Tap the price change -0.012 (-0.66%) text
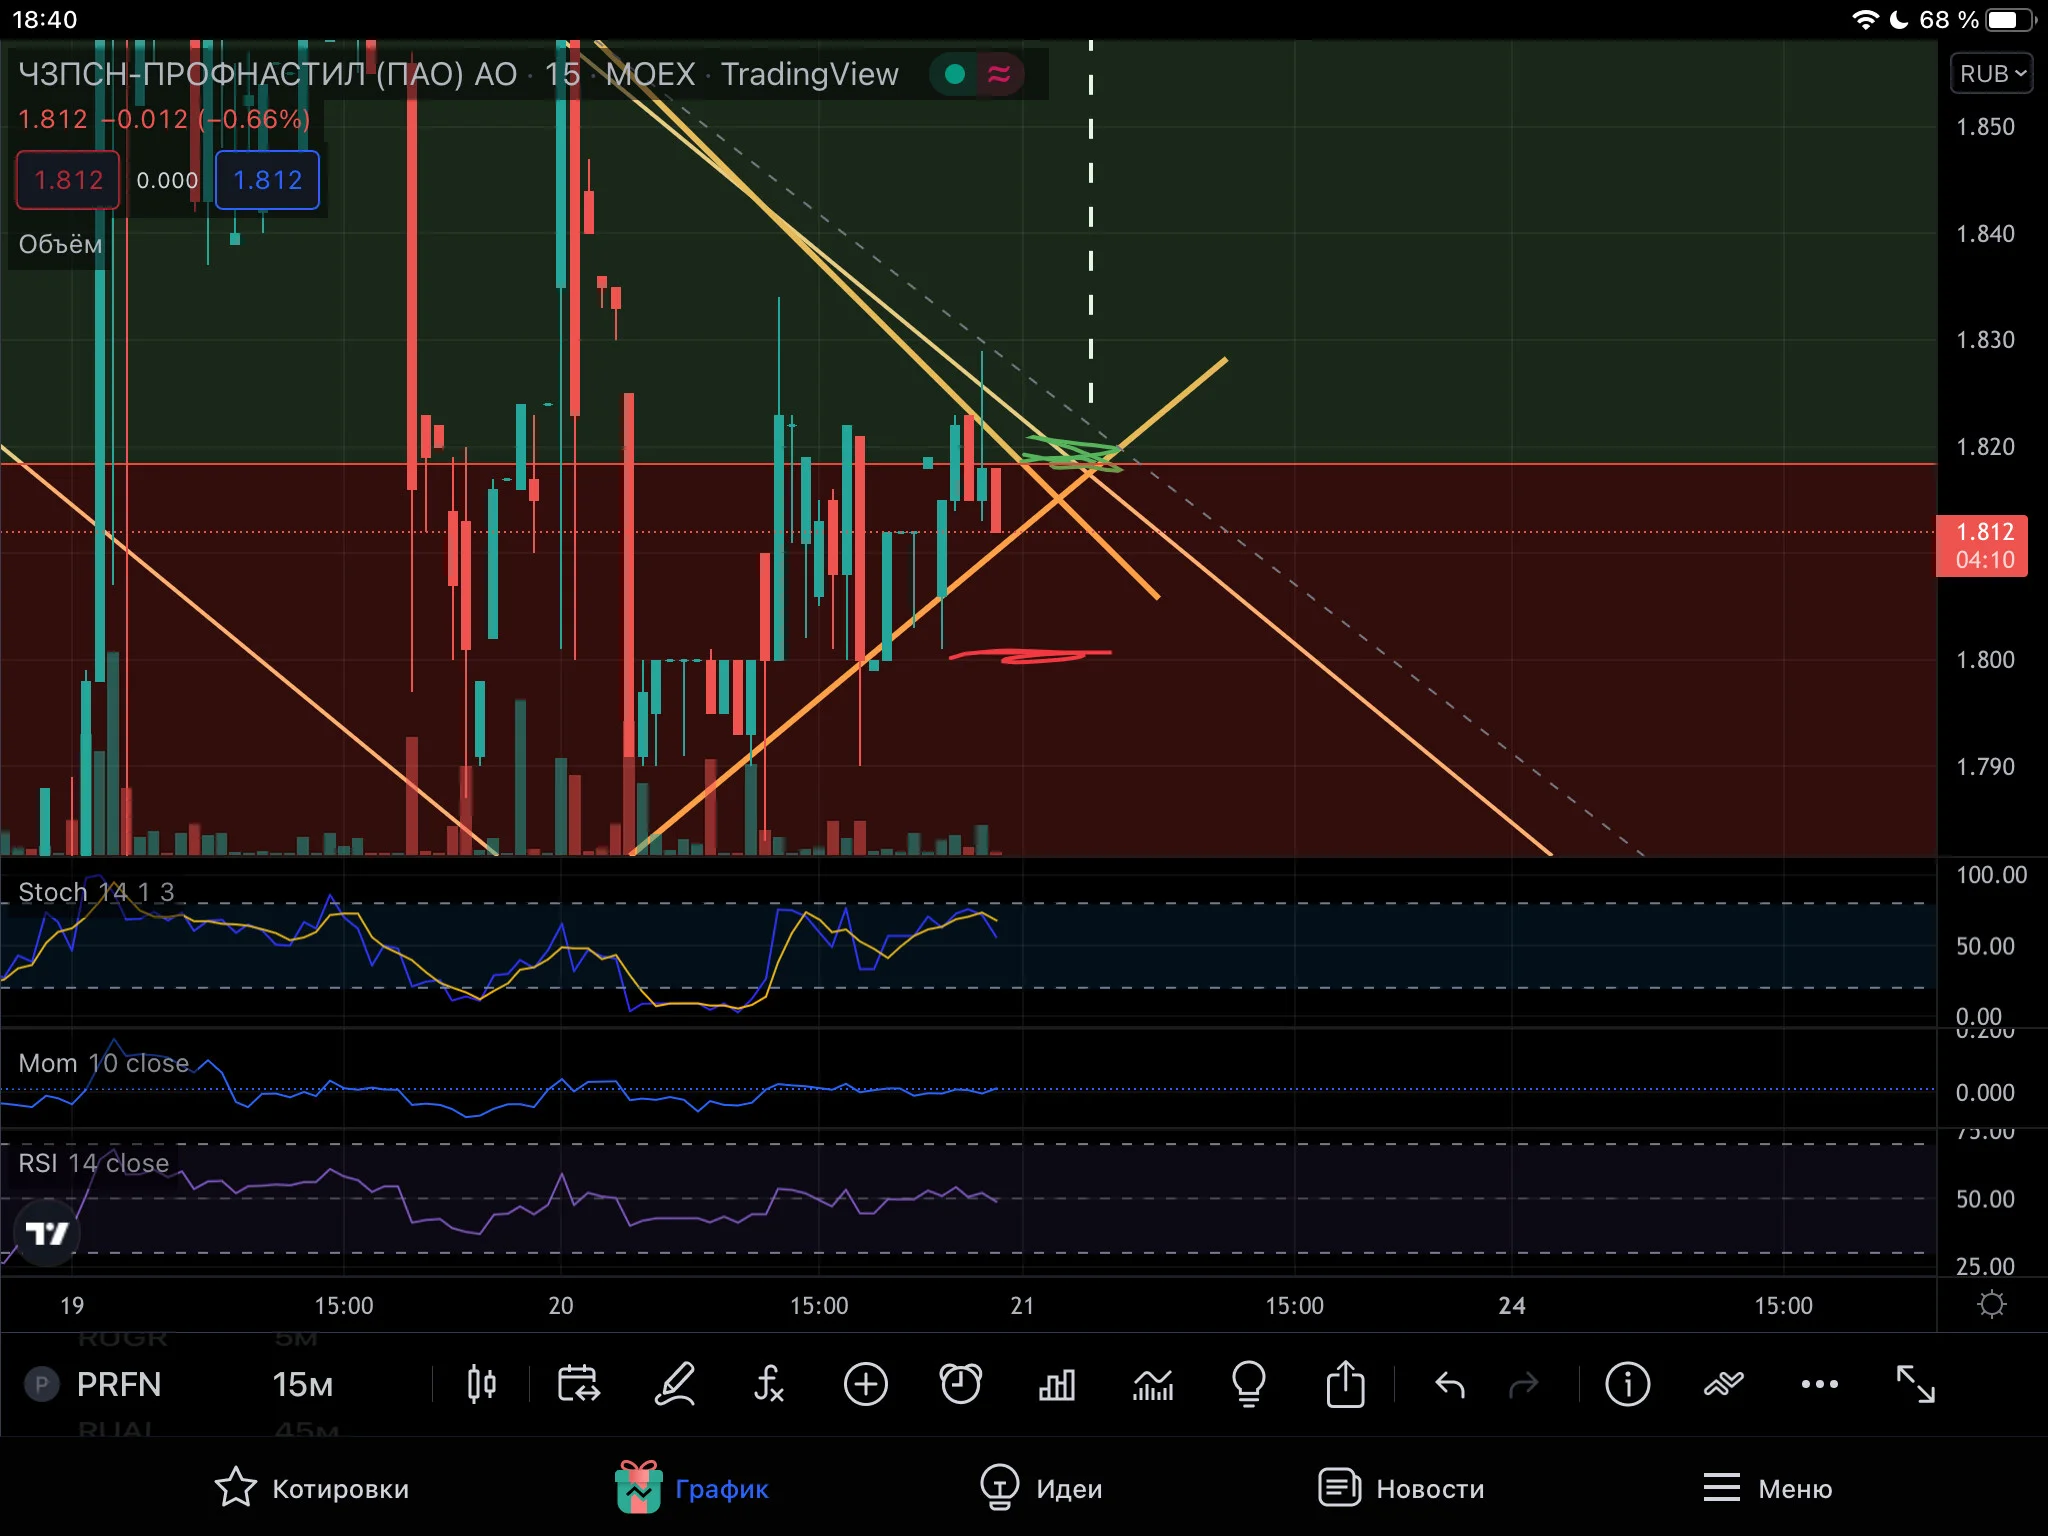The image size is (2048, 1536). coord(207,120)
